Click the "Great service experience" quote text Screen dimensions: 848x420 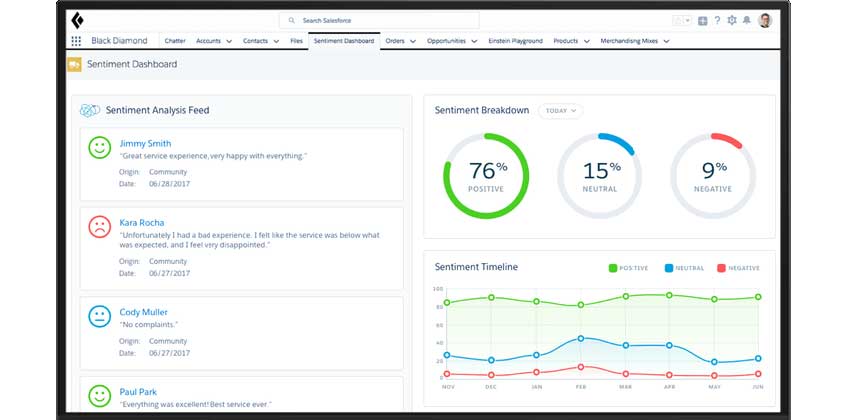coord(213,156)
